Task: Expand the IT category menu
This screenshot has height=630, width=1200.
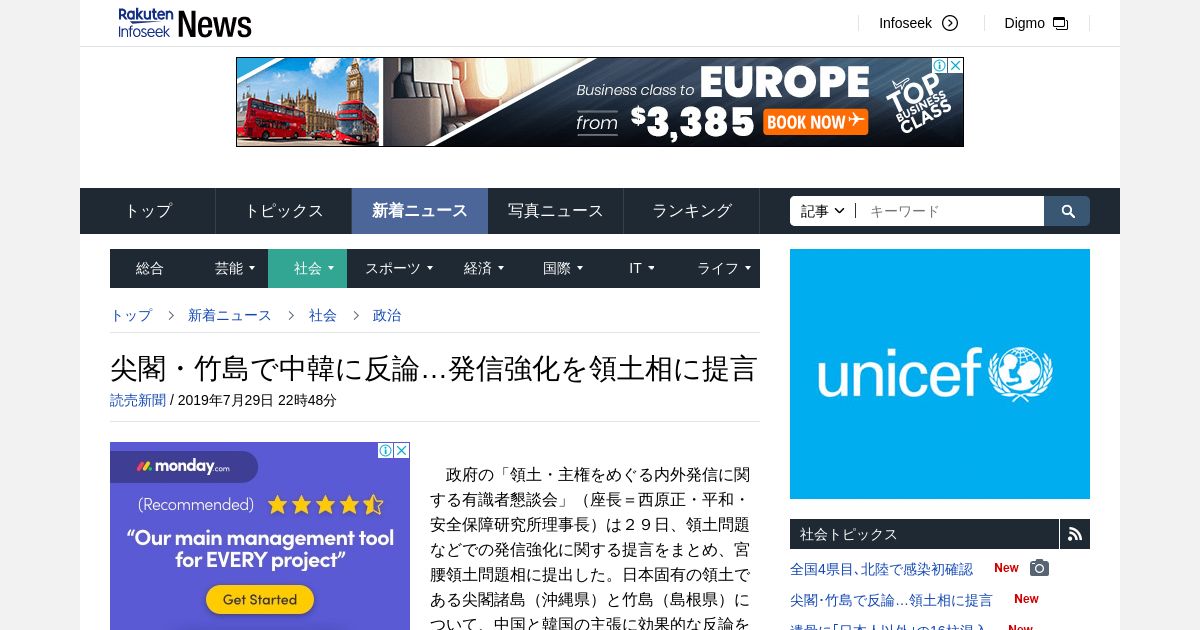Action: pos(641,268)
